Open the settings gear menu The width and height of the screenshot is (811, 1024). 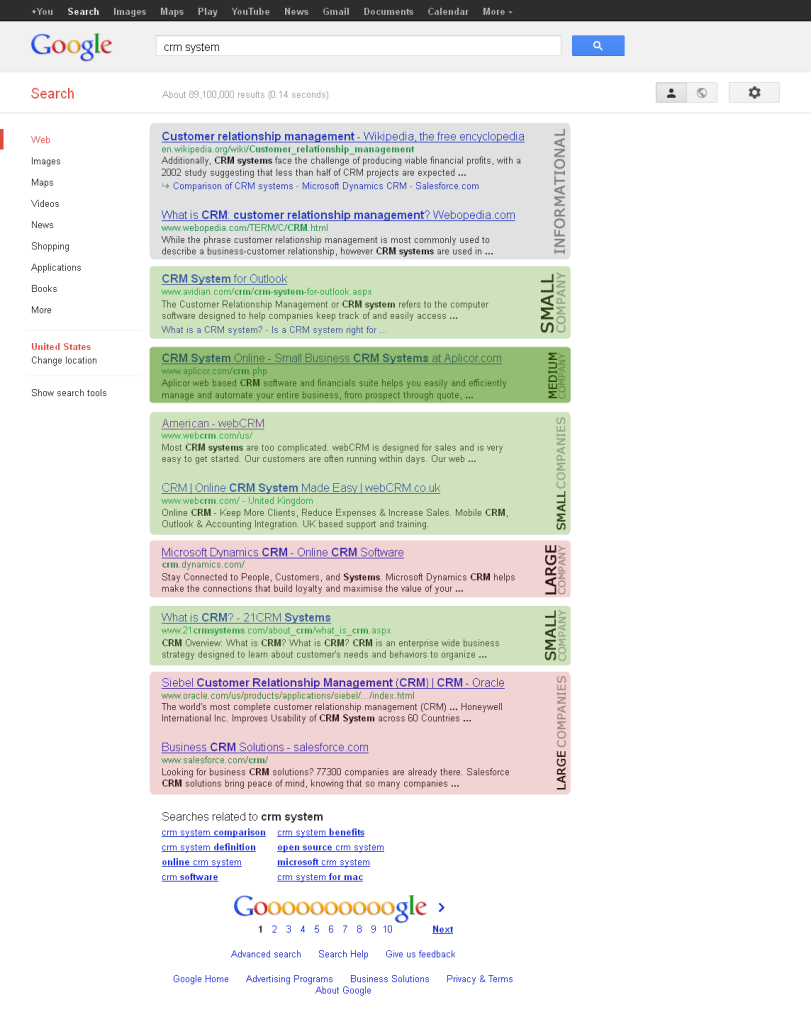pyautogui.click(x=754, y=93)
